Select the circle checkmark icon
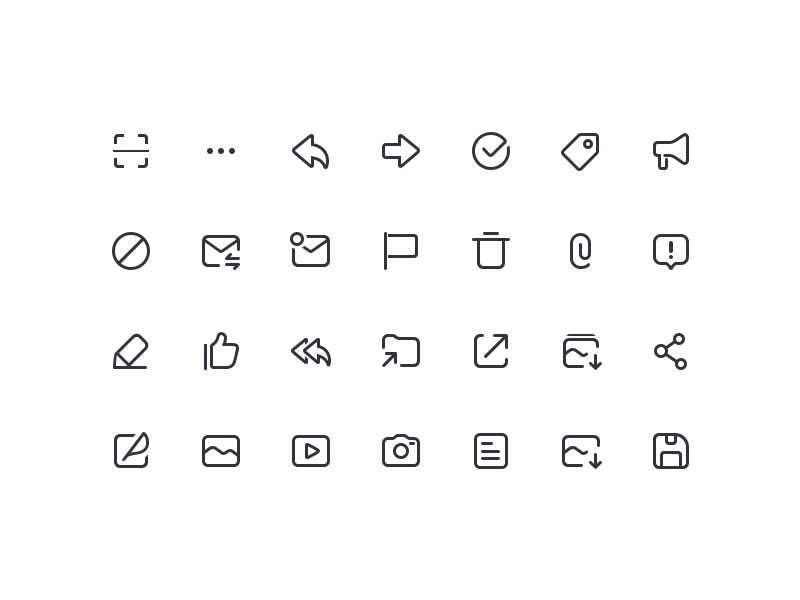Viewport: 800px width, 600px height. coord(491,151)
